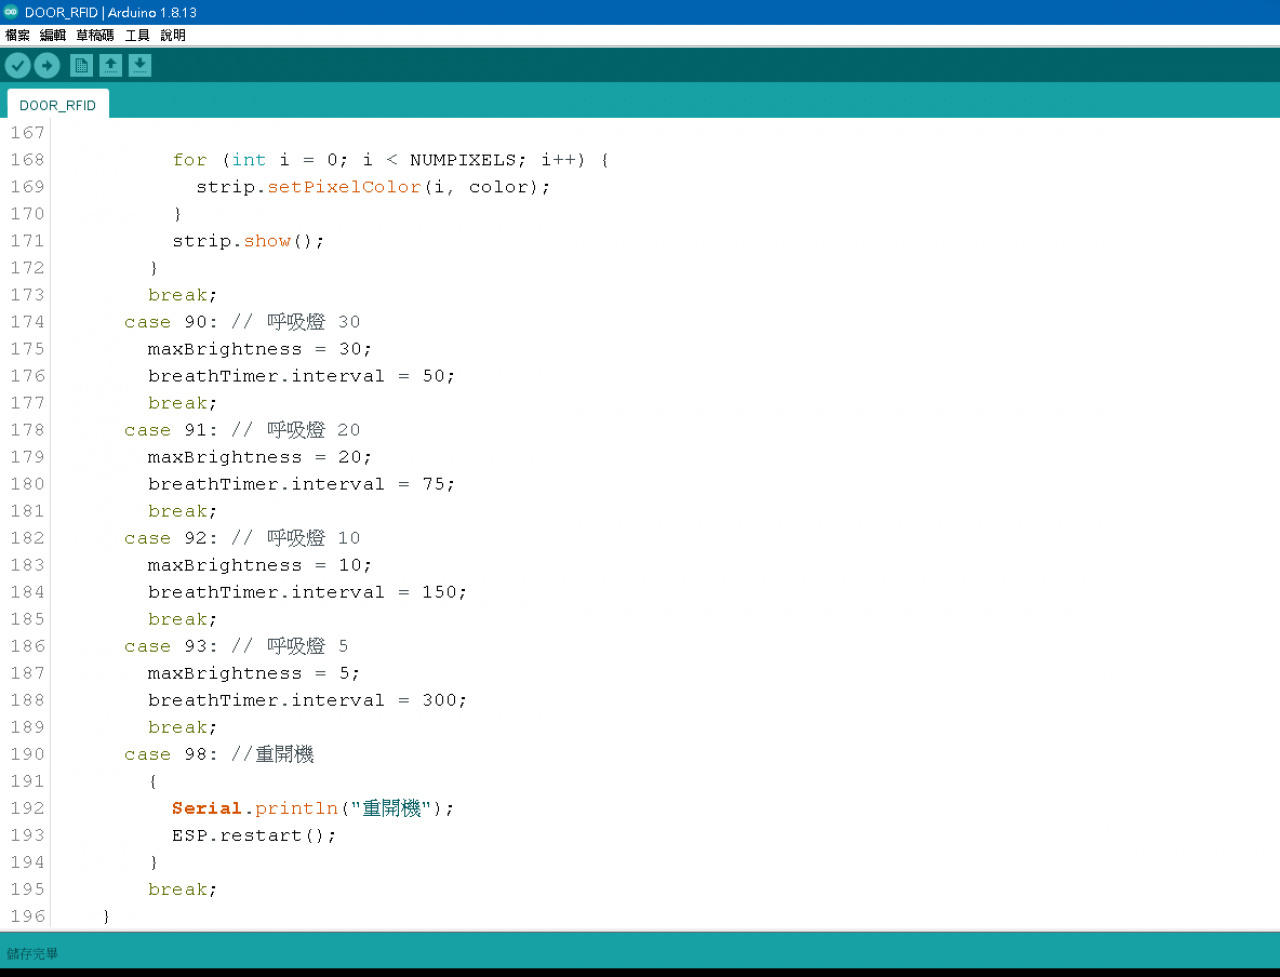Open the 編輯 menu

click(52, 35)
